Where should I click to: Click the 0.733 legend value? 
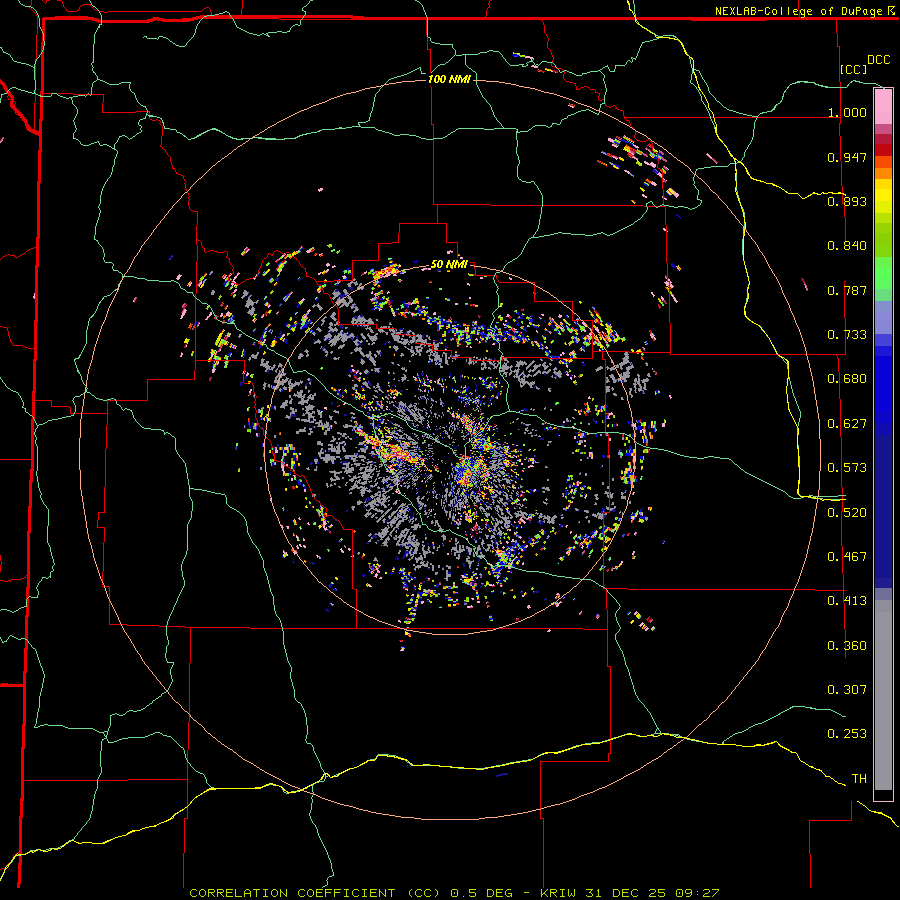(x=847, y=335)
